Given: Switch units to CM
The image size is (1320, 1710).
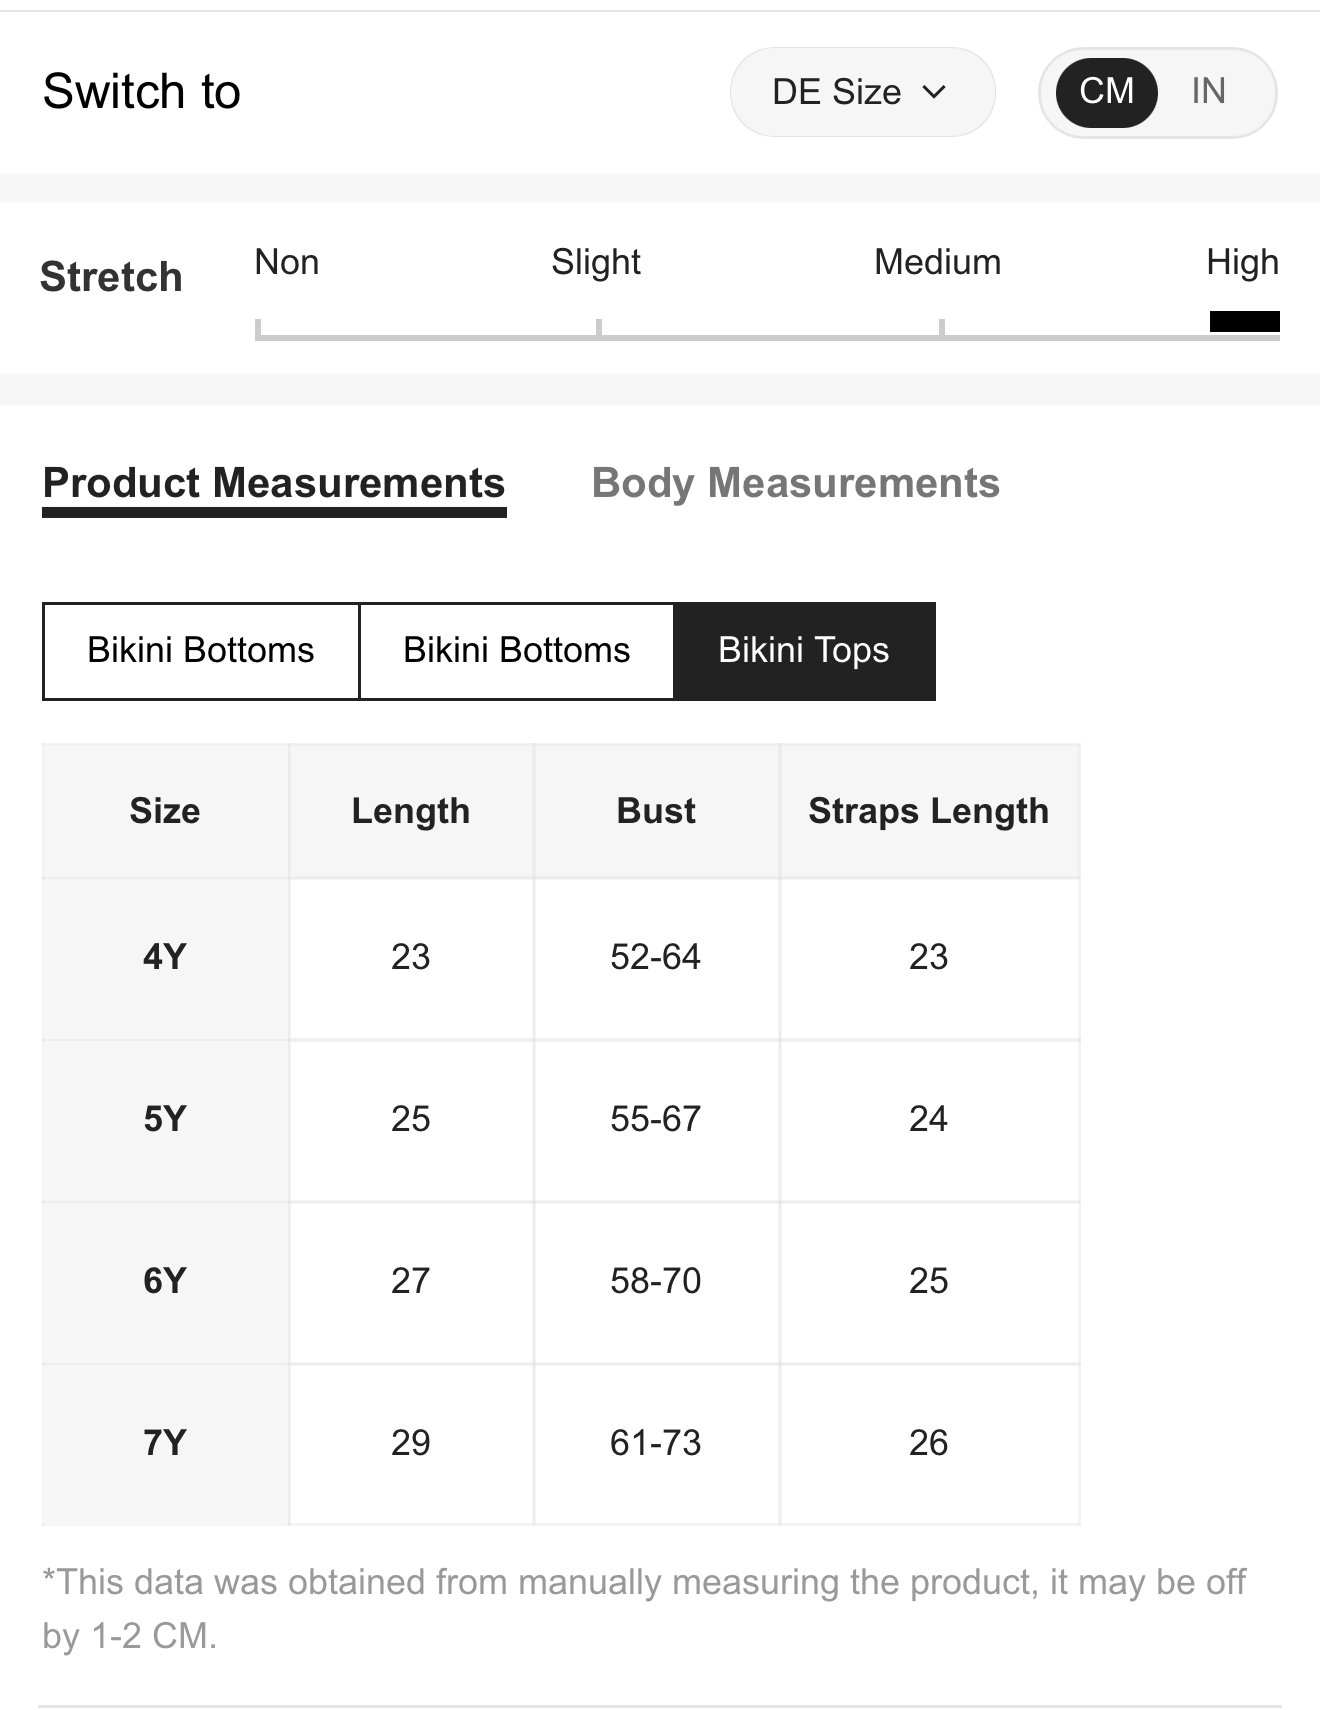Looking at the screenshot, I should coord(1106,92).
